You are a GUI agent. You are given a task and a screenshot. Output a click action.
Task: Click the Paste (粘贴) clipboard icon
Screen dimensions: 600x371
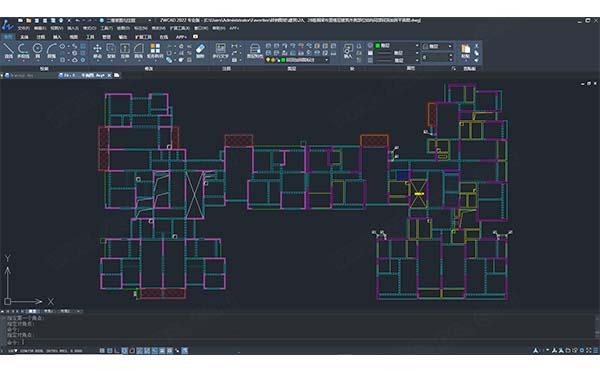465,50
